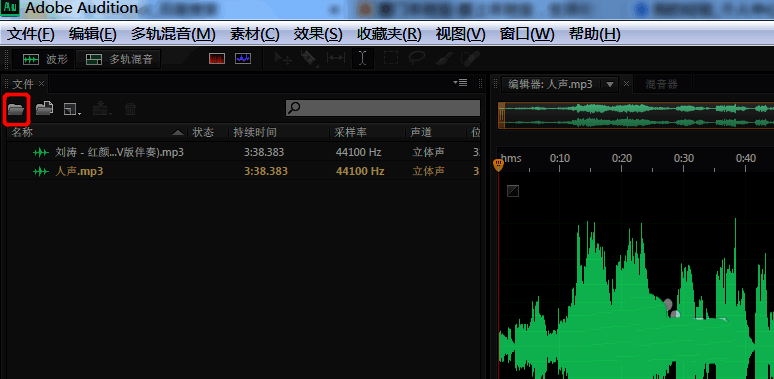Close the 编辑器 panel tab
The image size is (774, 379).
pos(626,84)
